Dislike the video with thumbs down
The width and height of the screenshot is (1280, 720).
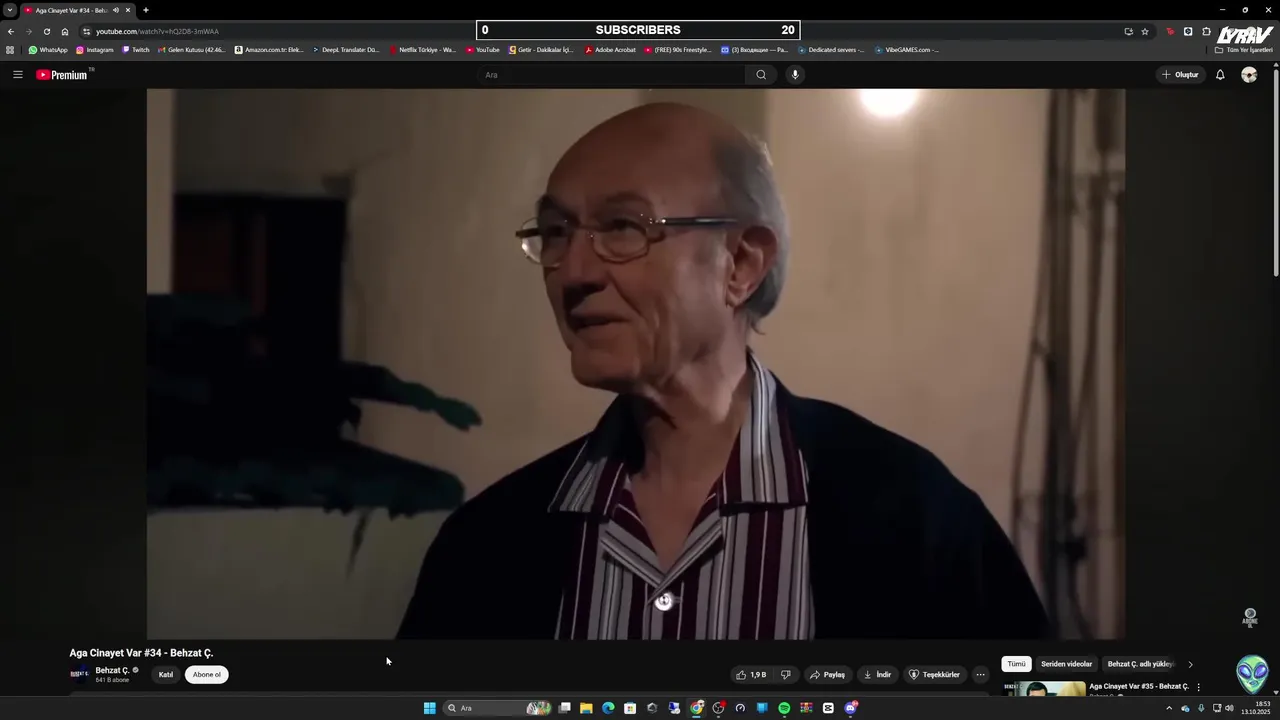[786, 675]
